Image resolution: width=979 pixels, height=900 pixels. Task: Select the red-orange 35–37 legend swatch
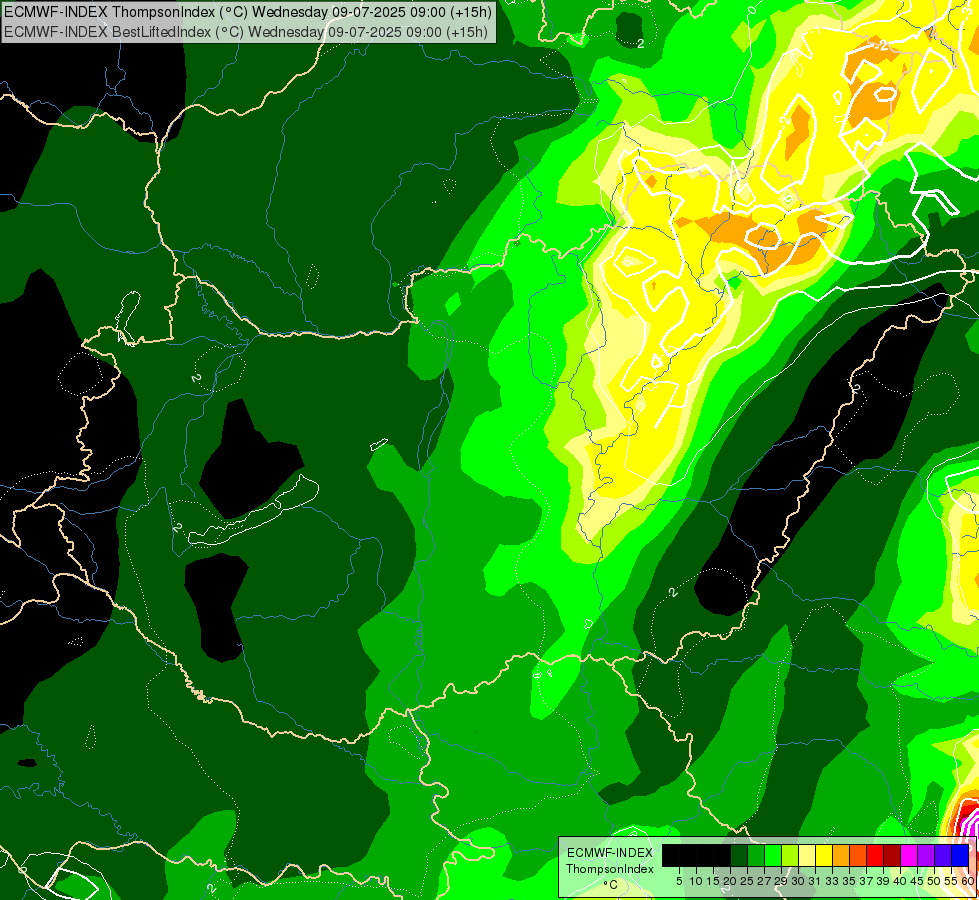pos(858,855)
